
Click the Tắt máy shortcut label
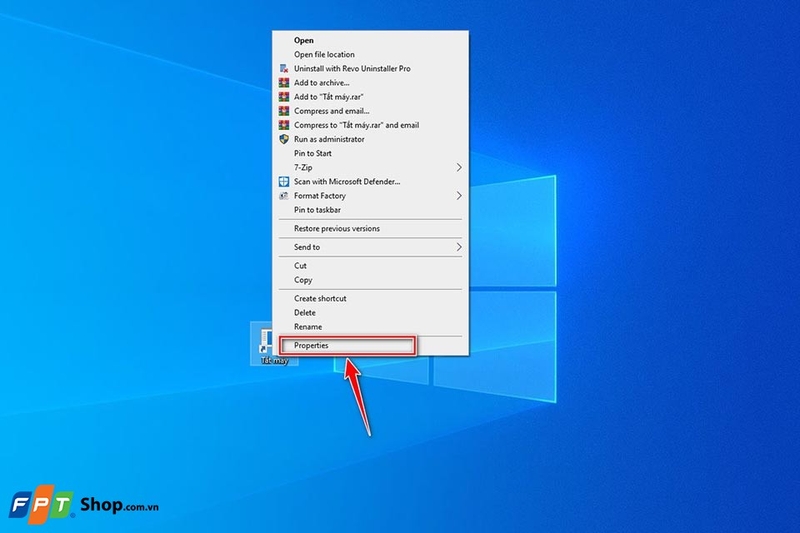click(x=274, y=361)
